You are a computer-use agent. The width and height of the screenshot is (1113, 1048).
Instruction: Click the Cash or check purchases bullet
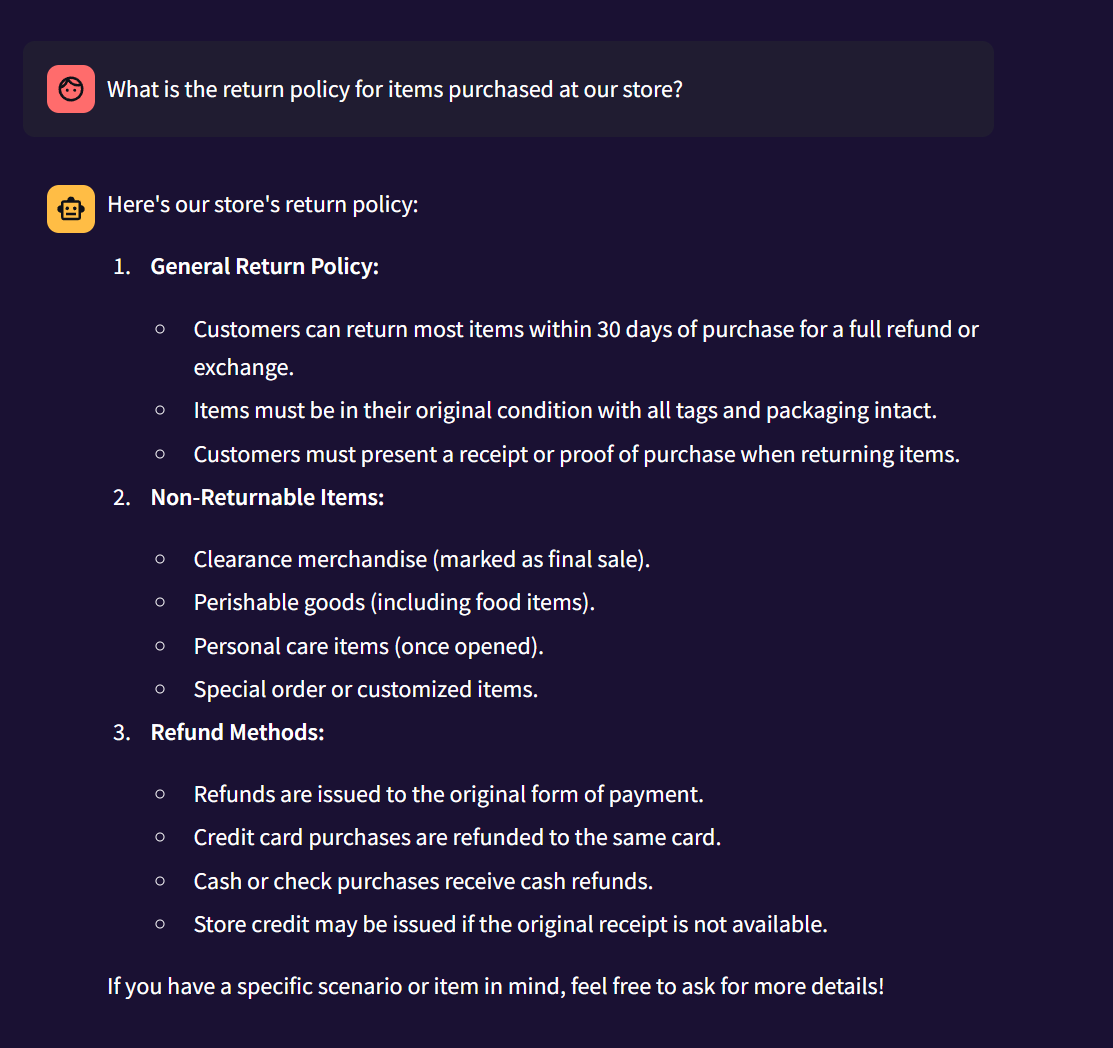422,881
